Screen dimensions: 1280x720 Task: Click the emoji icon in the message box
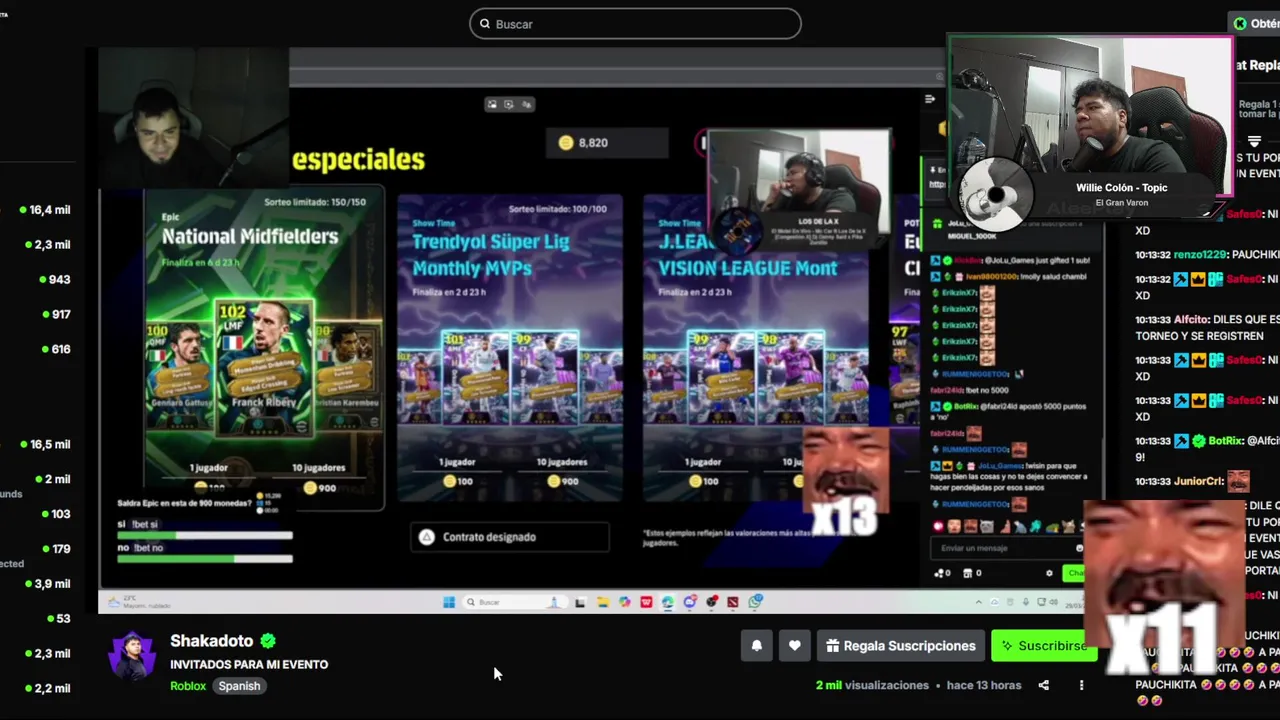1079,548
